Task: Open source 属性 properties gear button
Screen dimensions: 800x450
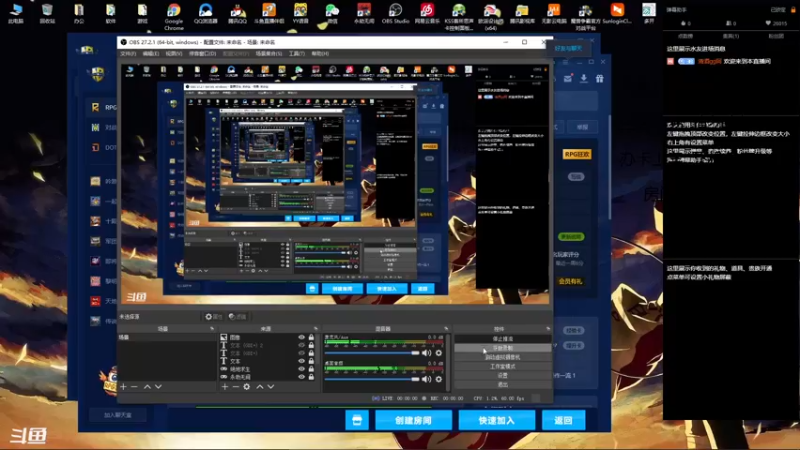Action: (x=214, y=317)
